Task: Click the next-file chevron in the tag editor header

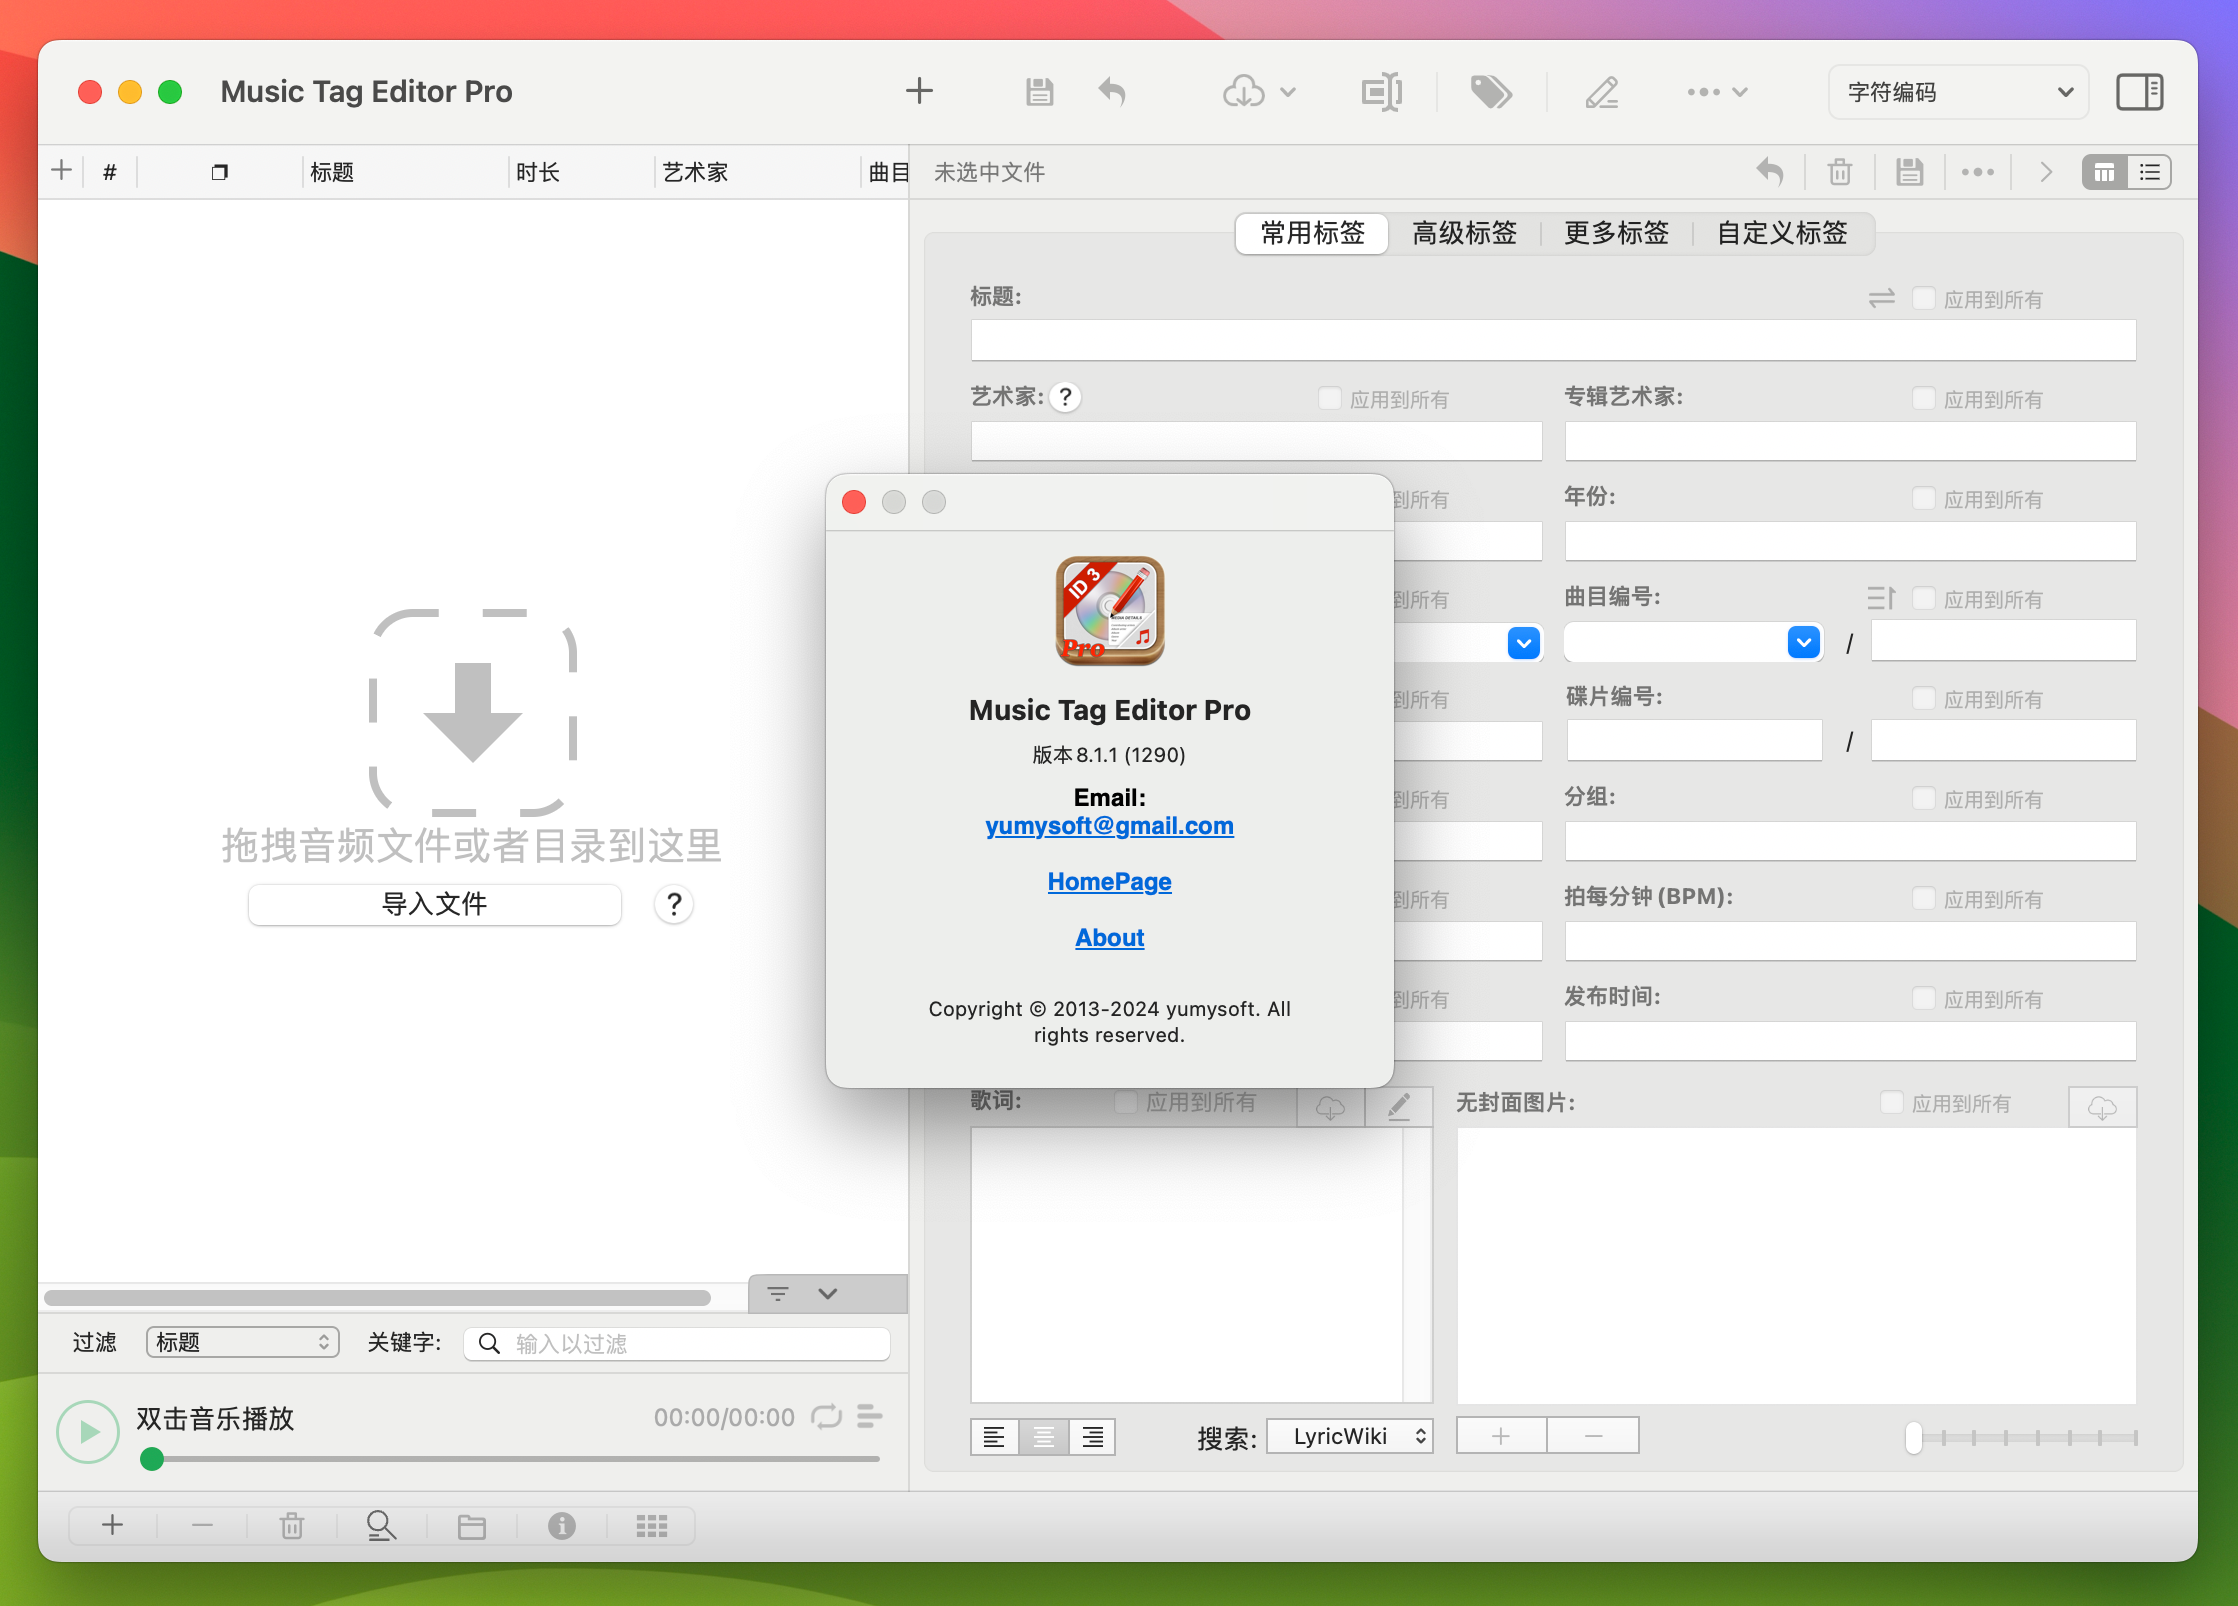Action: (2046, 172)
